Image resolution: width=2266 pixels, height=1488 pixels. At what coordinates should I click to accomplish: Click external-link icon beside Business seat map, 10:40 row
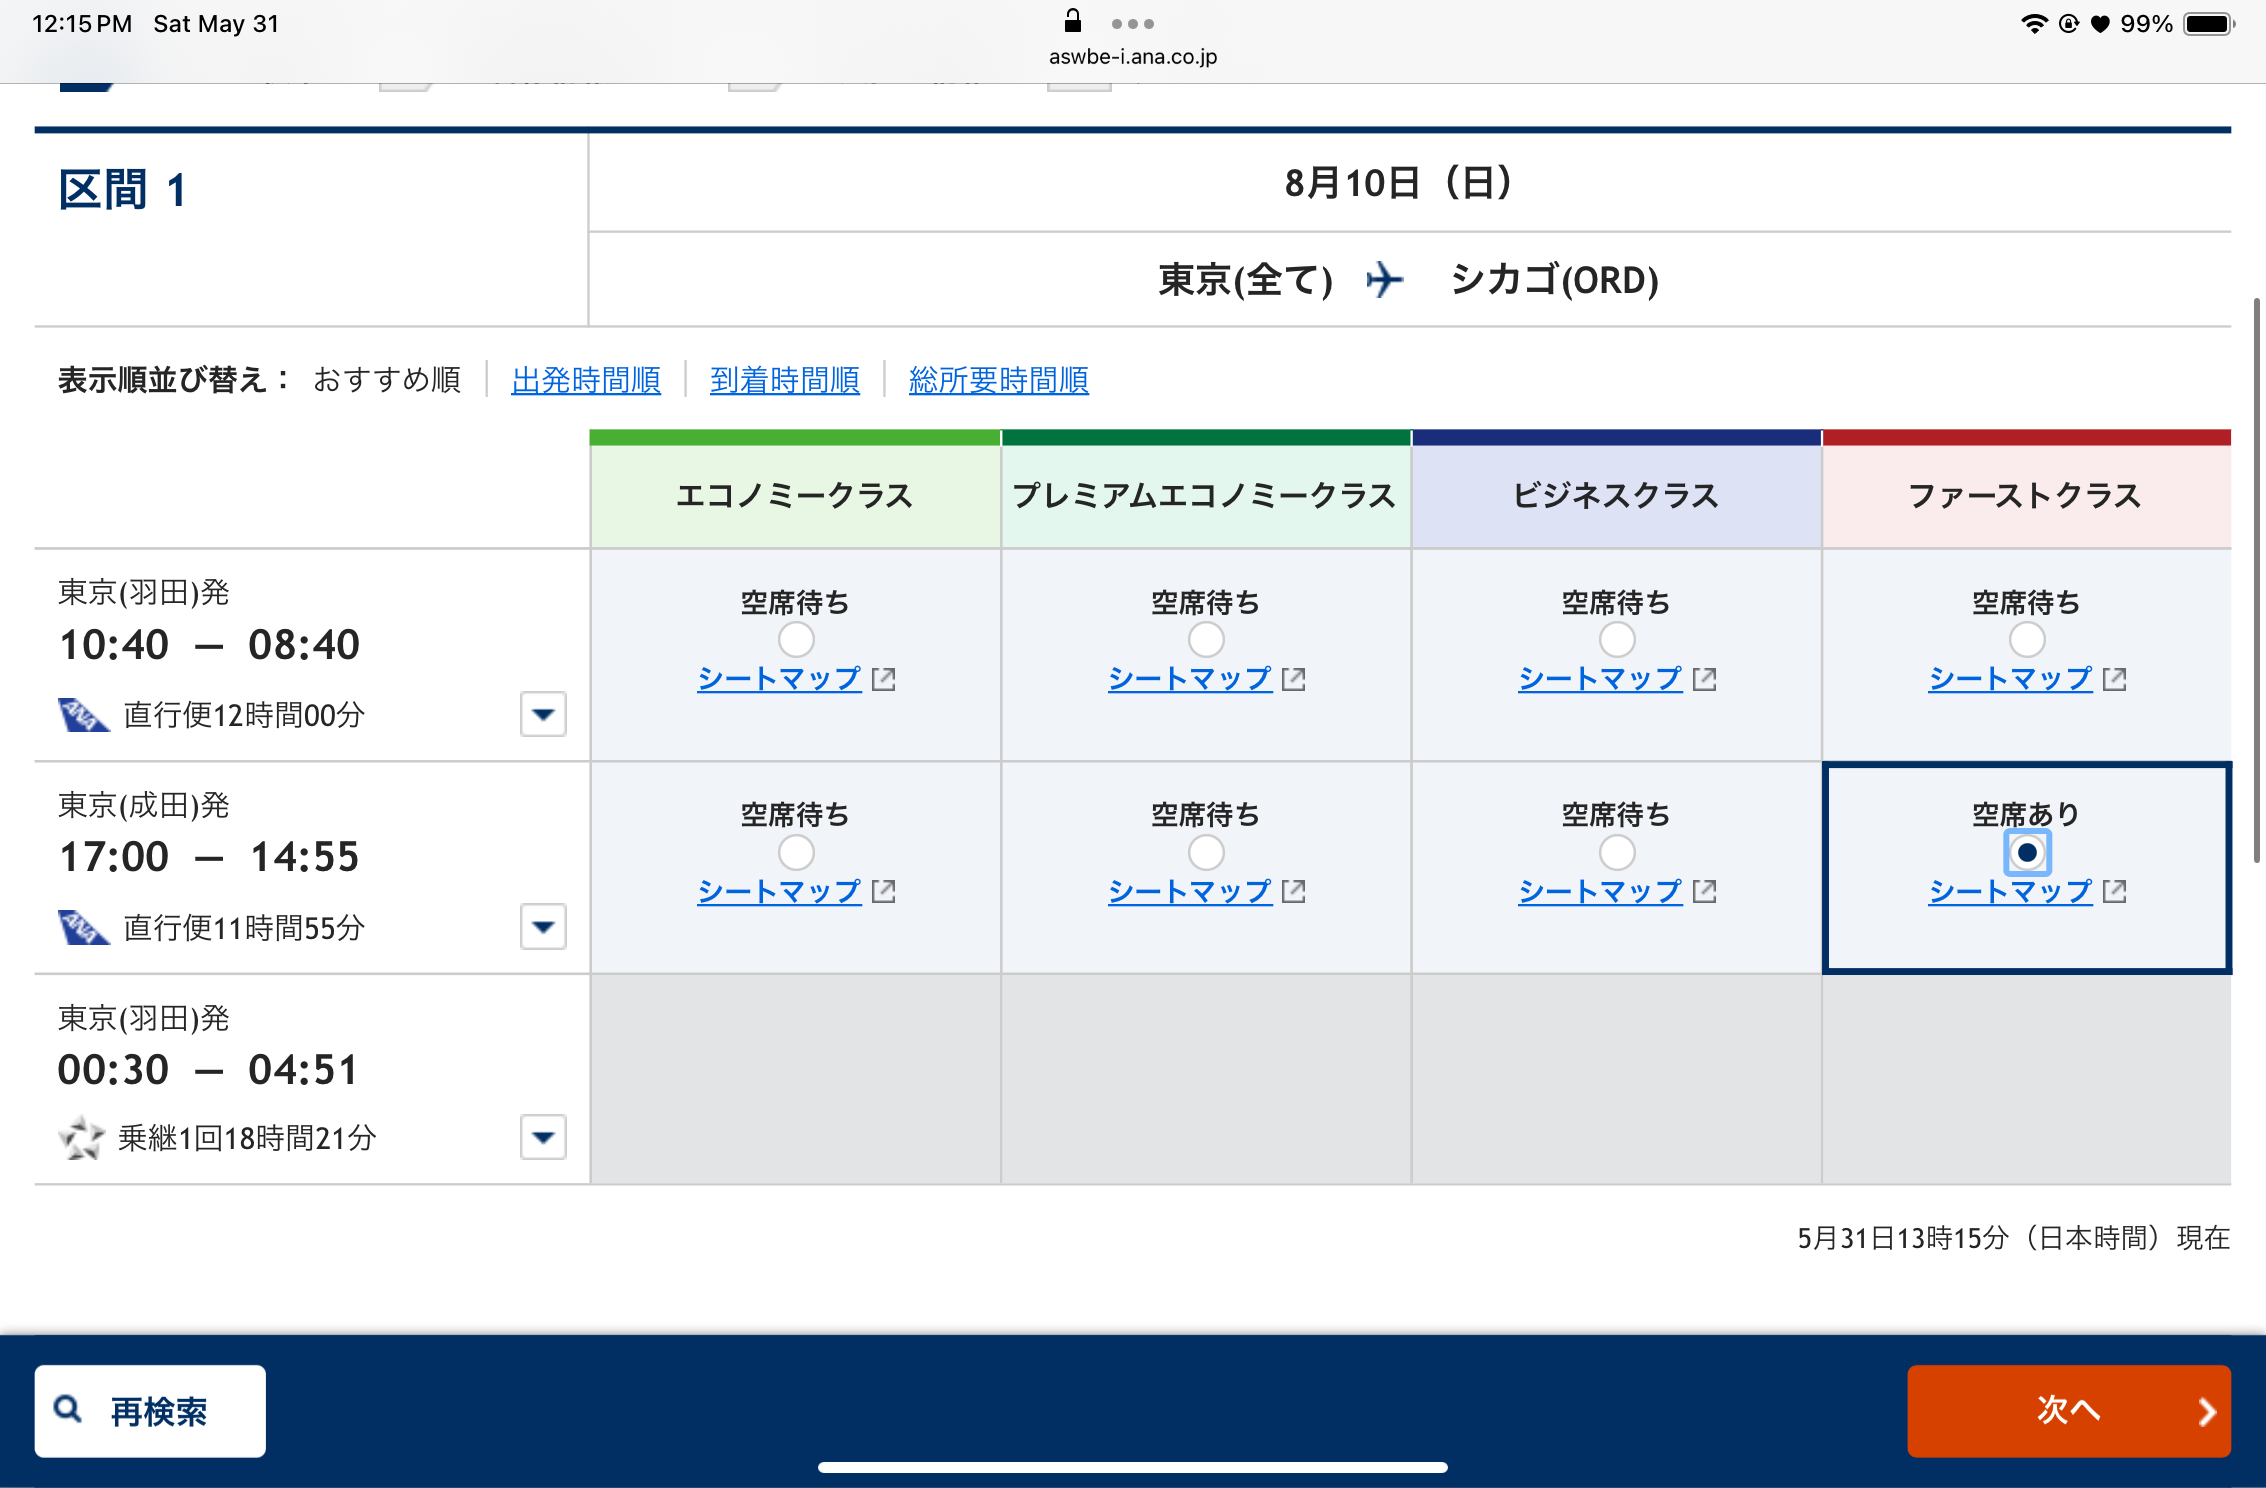[x=1705, y=679]
